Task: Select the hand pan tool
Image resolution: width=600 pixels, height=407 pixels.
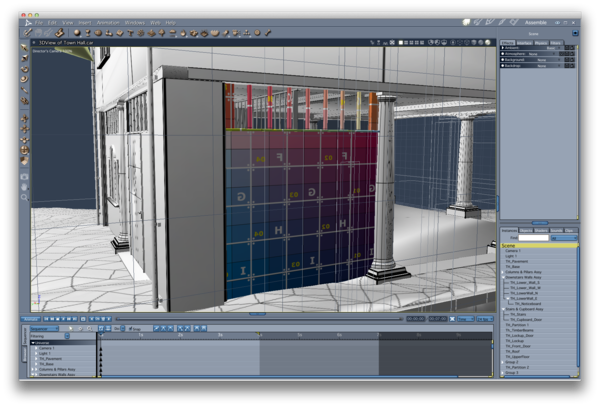Action: pos(24,187)
